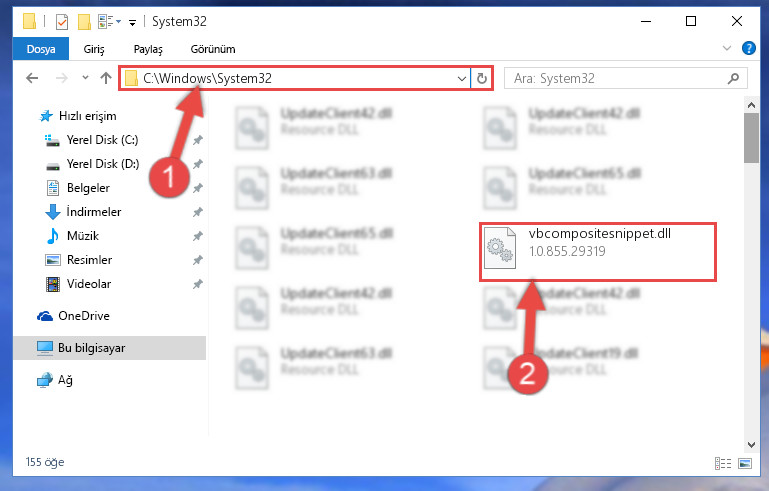Open the Görünüm ribbon tab
This screenshot has height=491, width=769.
(x=213, y=49)
